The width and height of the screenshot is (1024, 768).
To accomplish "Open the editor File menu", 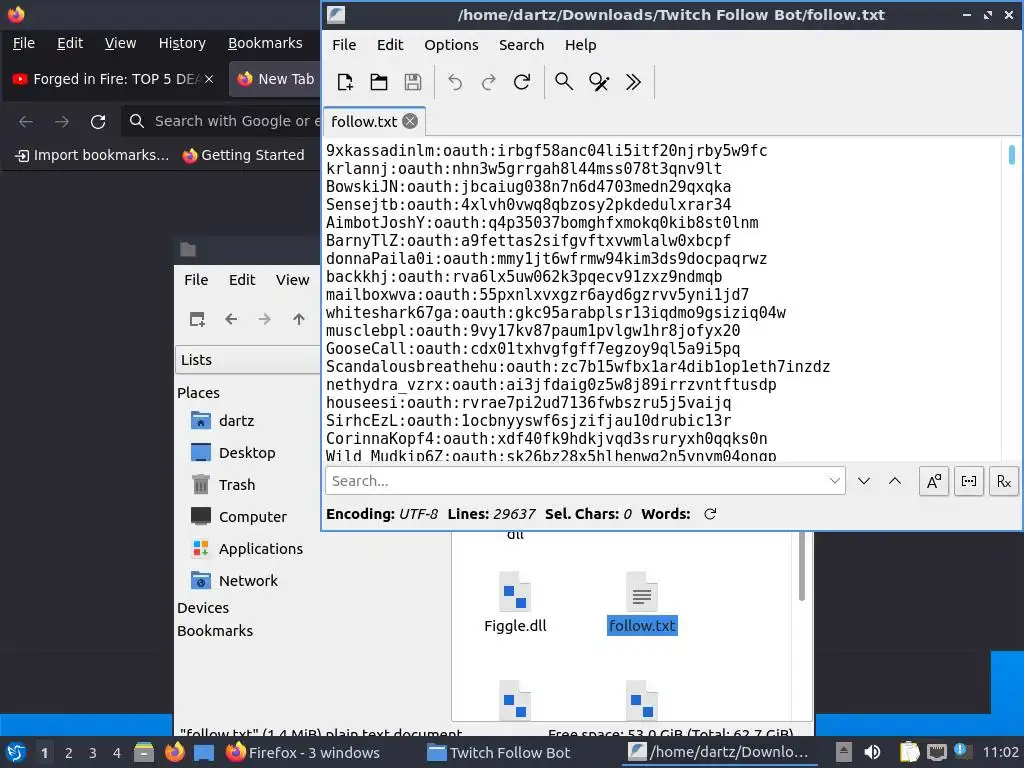I will coord(344,45).
